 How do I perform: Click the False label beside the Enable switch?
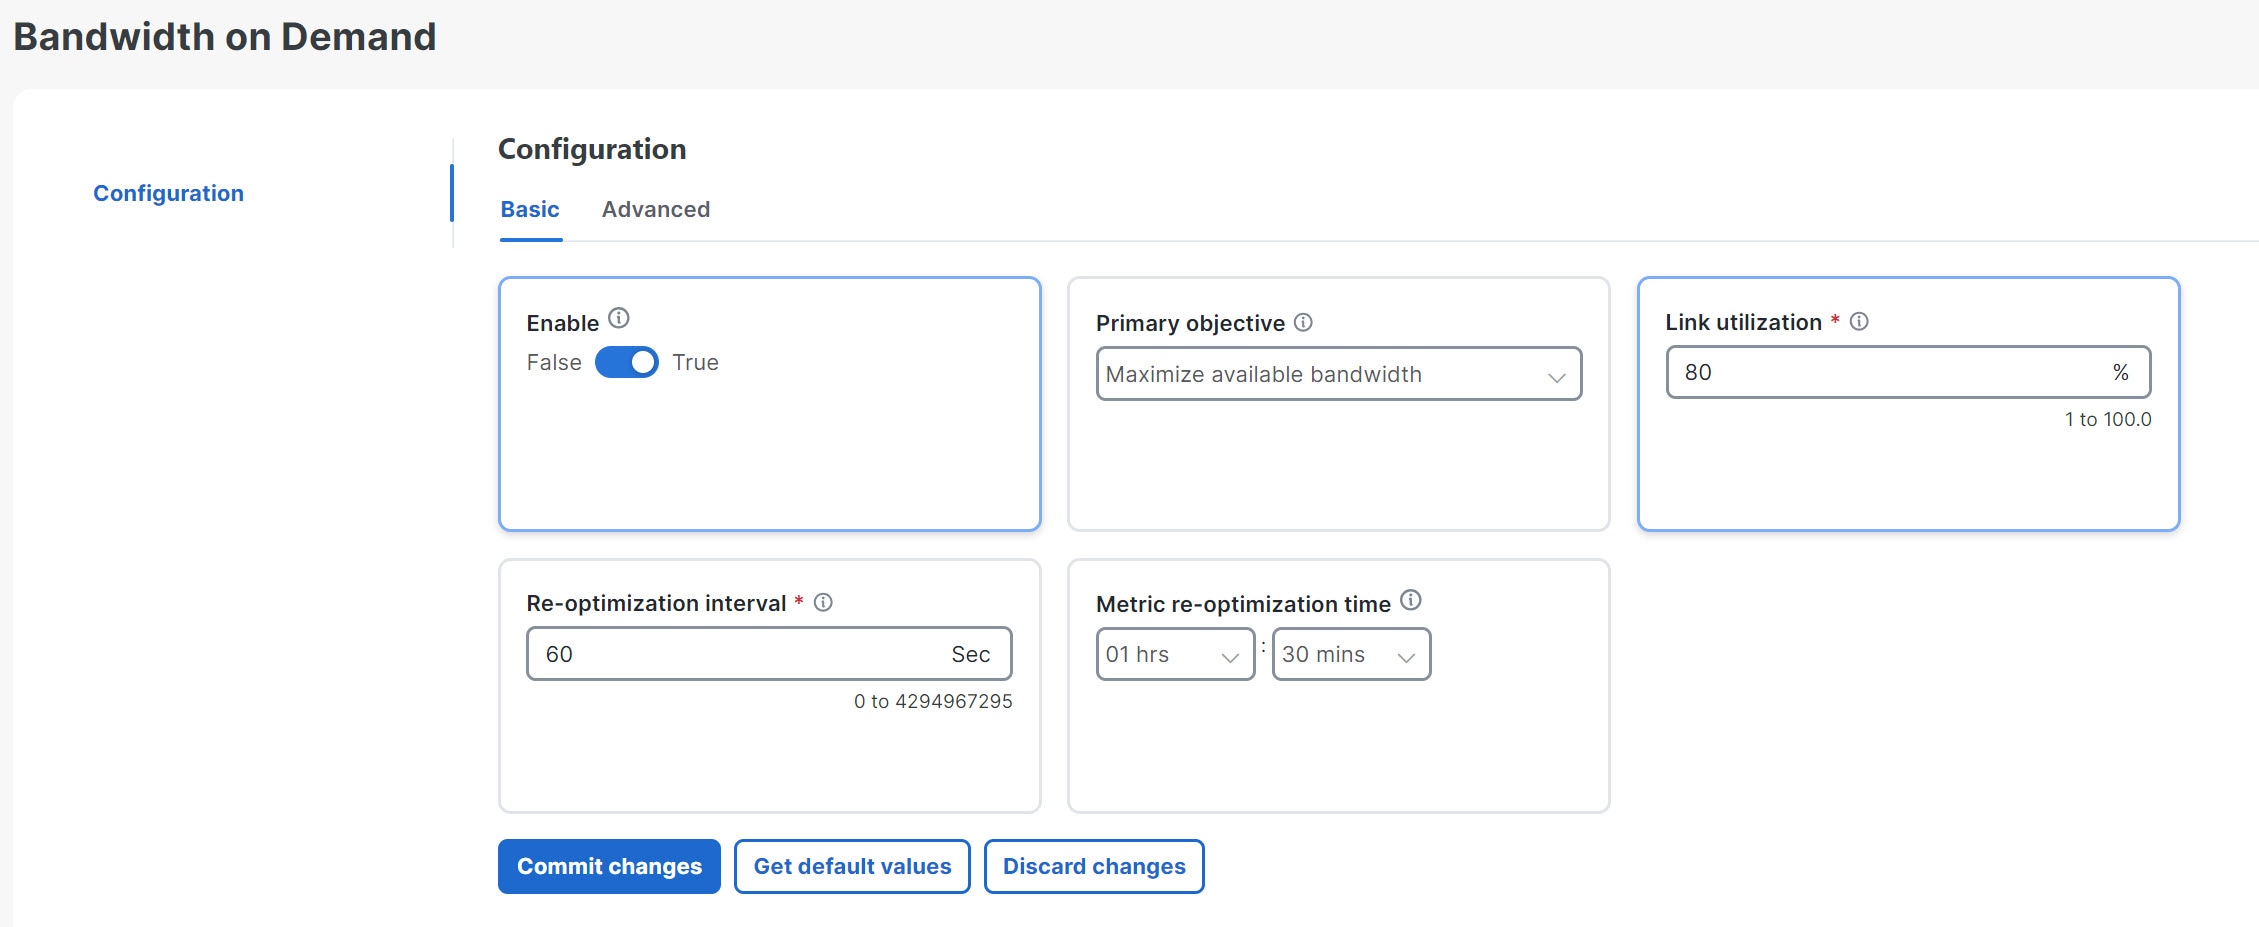click(552, 362)
